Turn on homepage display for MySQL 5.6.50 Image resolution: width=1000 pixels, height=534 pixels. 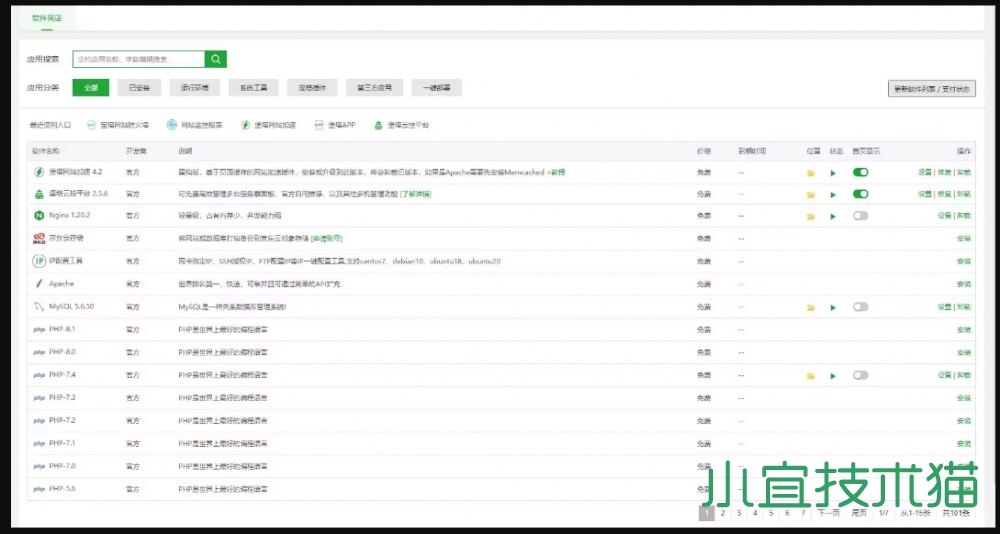click(860, 306)
